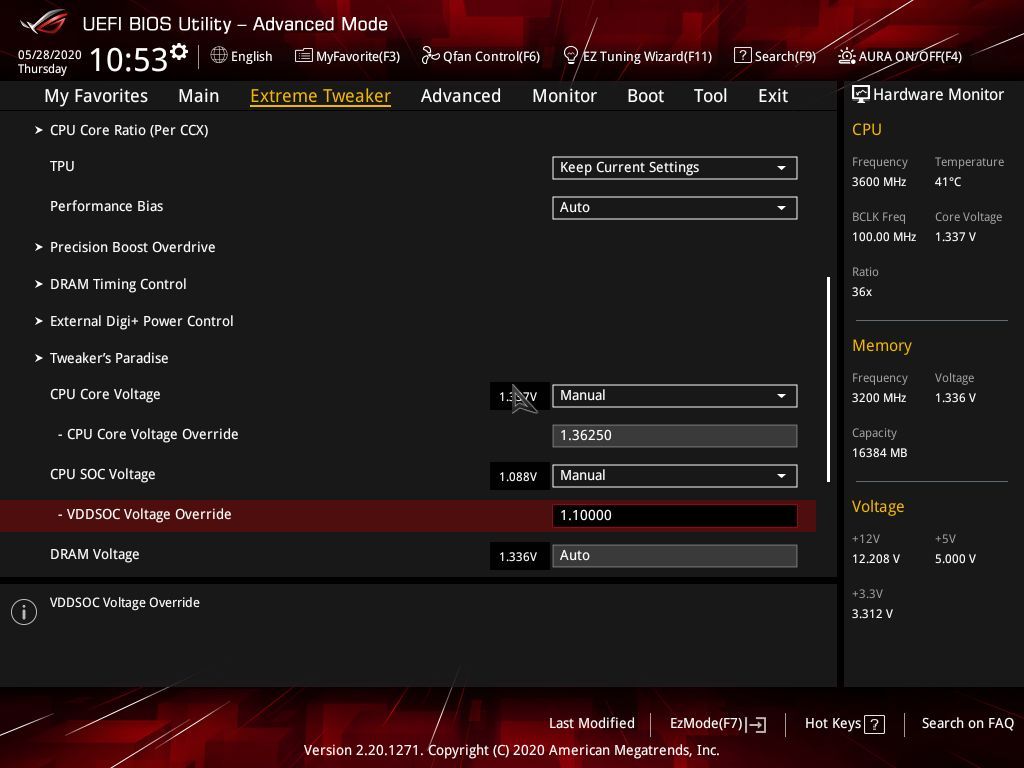Select CPU Core Voltage label
Image resolution: width=1024 pixels, height=768 pixels.
[105, 394]
